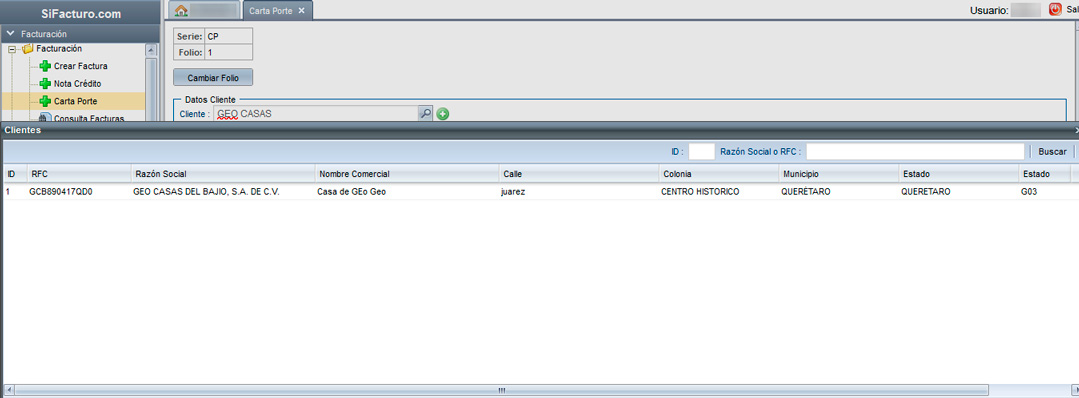Click the Buscar button

point(1052,151)
